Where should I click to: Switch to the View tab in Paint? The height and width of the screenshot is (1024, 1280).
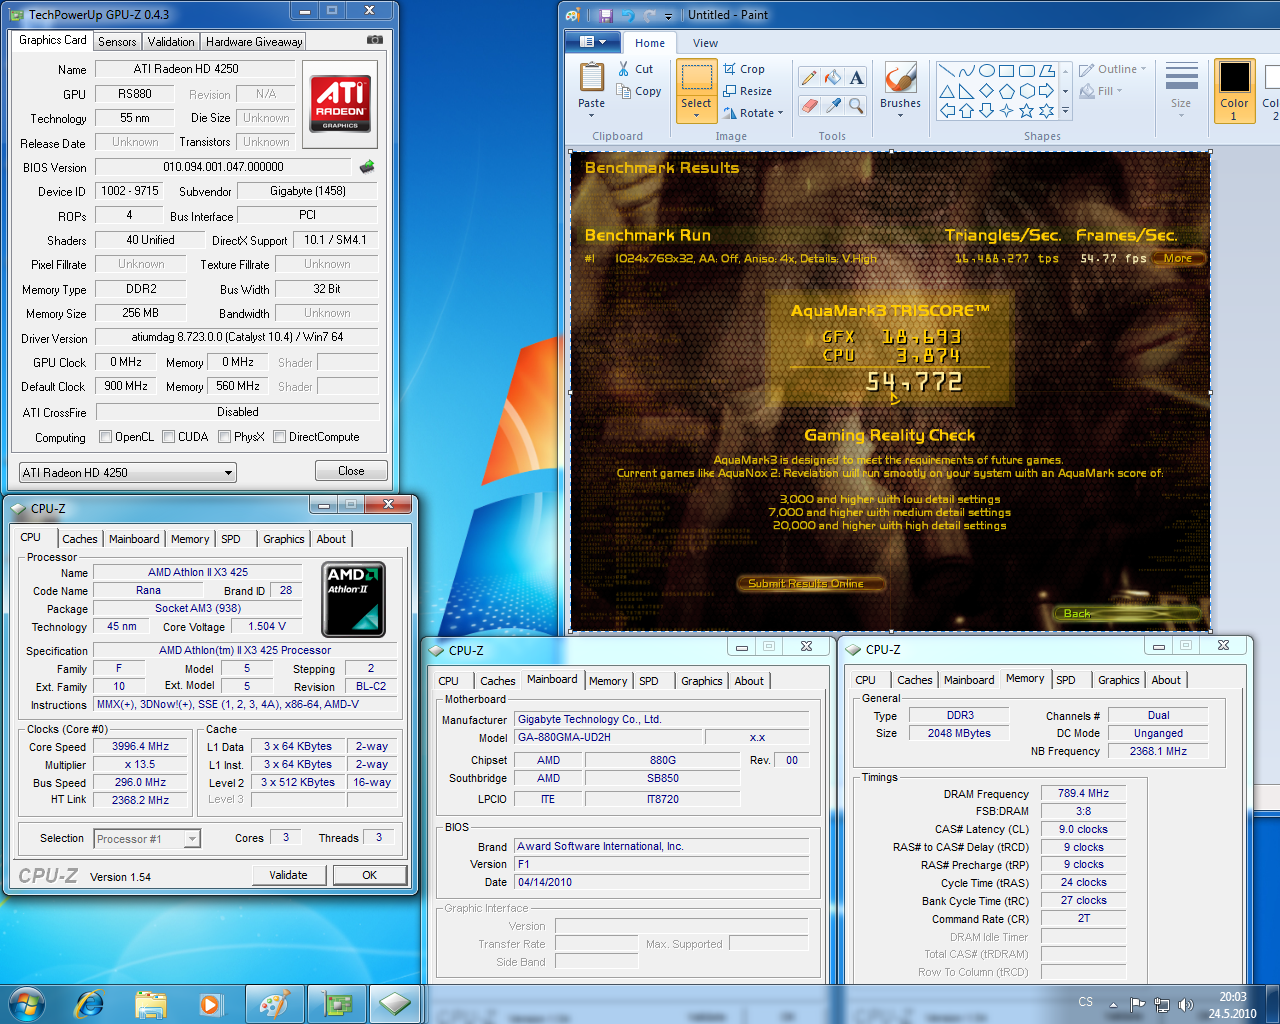click(x=705, y=43)
